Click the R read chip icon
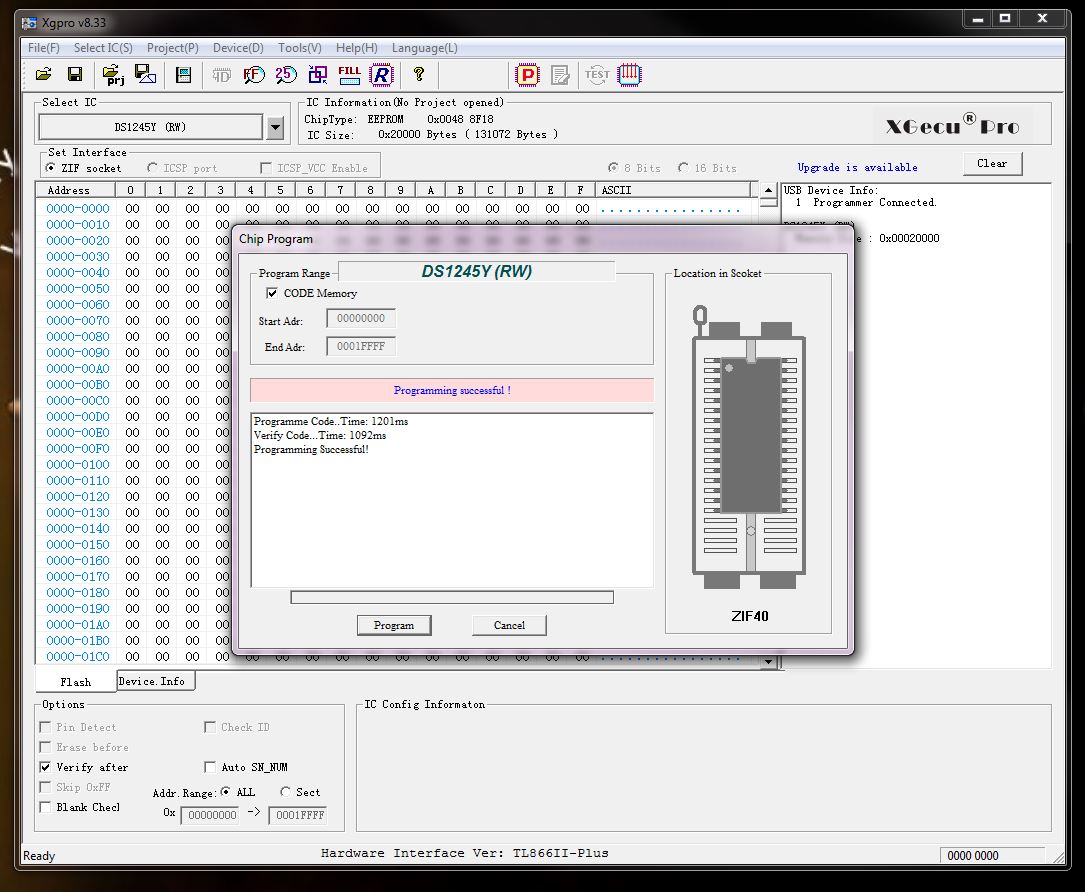 (x=381, y=75)
